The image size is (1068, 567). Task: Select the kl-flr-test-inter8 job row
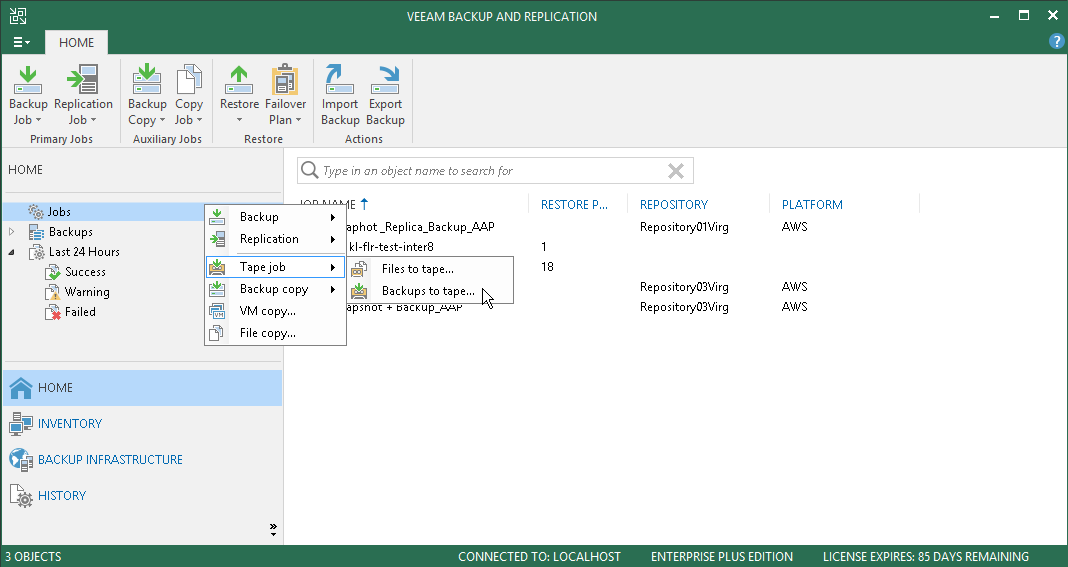coord(391,247)
